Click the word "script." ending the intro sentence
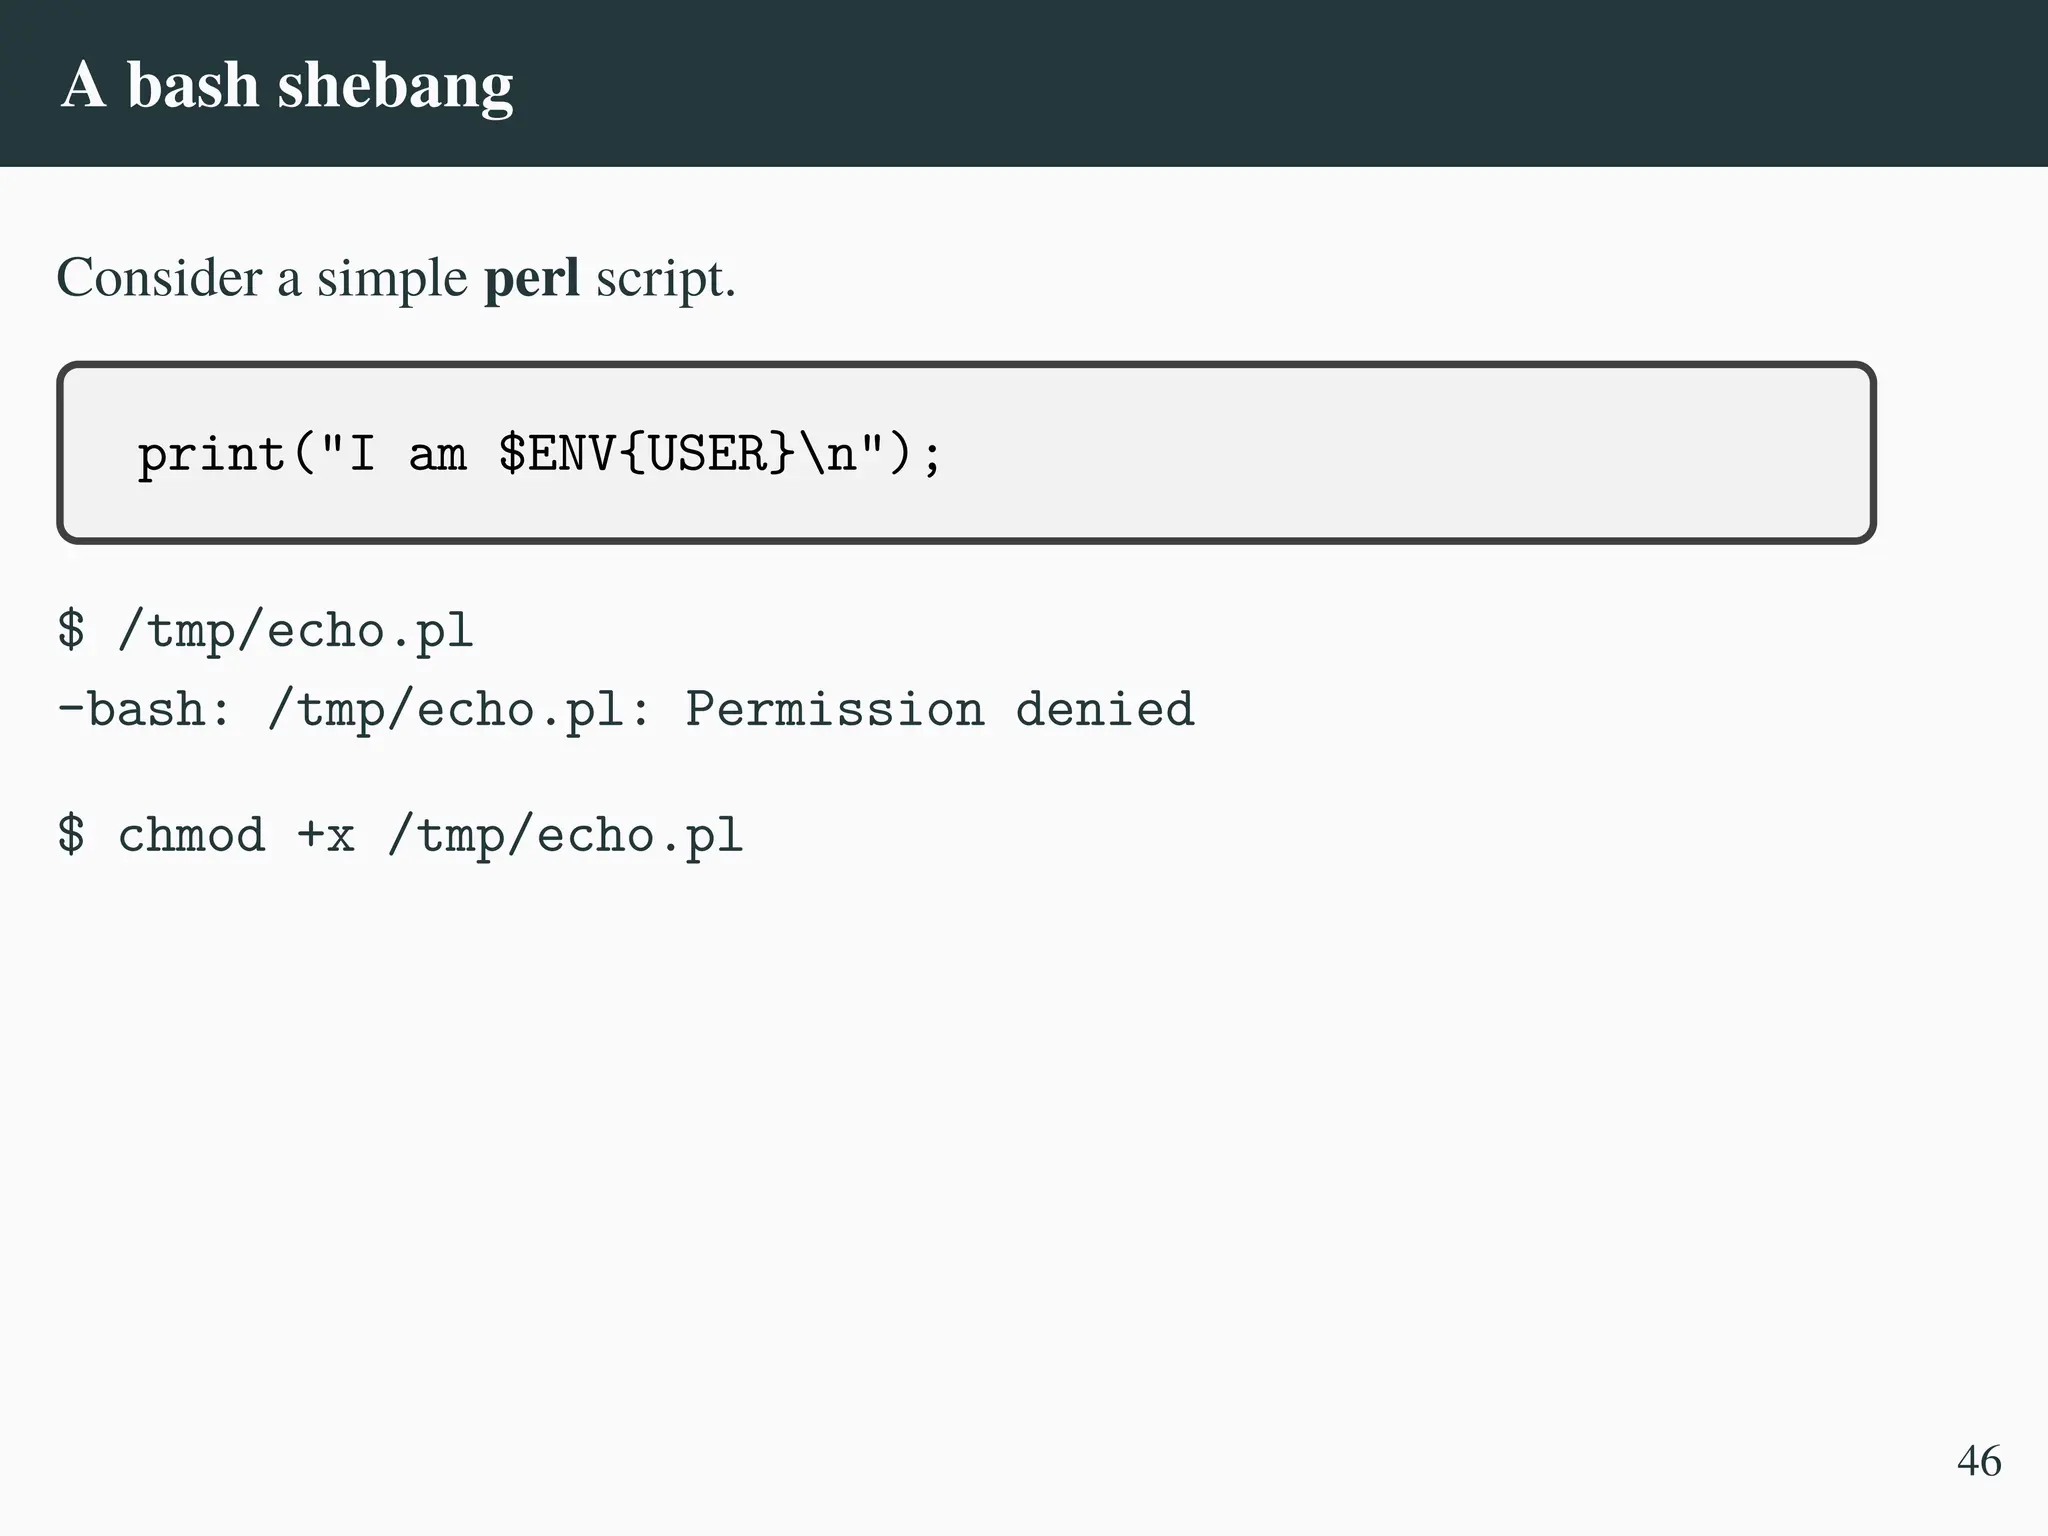Image resolution: width=2048 pixels, height=1536 pixels. pos(665,278)
